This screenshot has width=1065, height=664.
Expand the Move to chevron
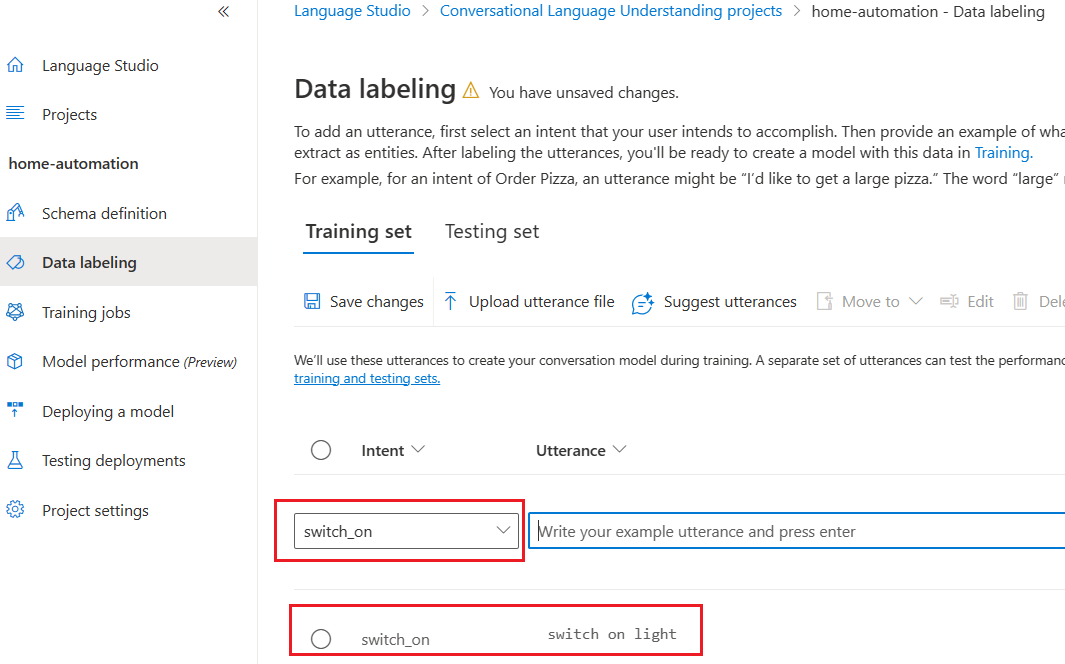click(x=916, y=301)
